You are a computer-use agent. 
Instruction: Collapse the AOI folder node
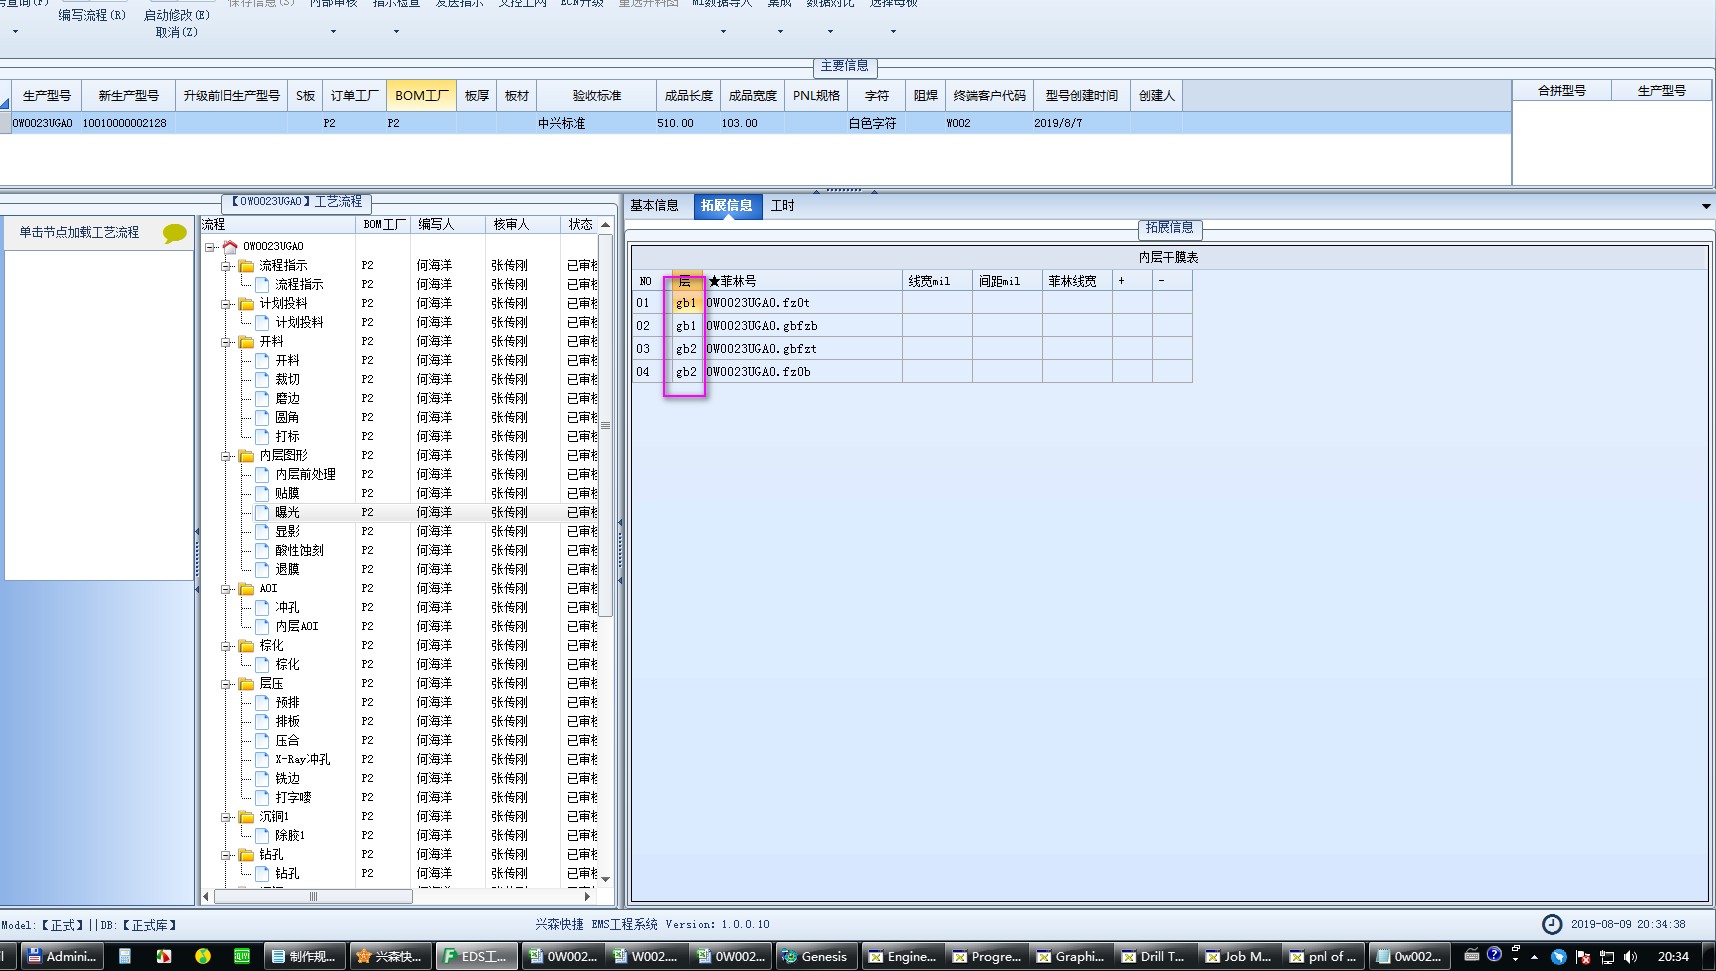pyautogui.click(x=226, y=589)
